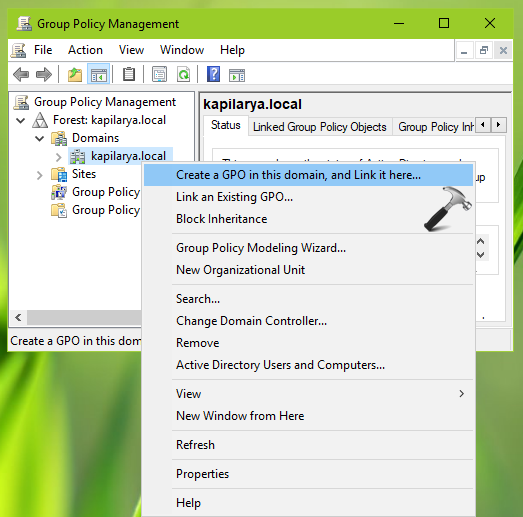Viewport: 523px width, 517px height.
Task: Toggle the Show/Hide Action Pane icon
Action: (237, 75)
